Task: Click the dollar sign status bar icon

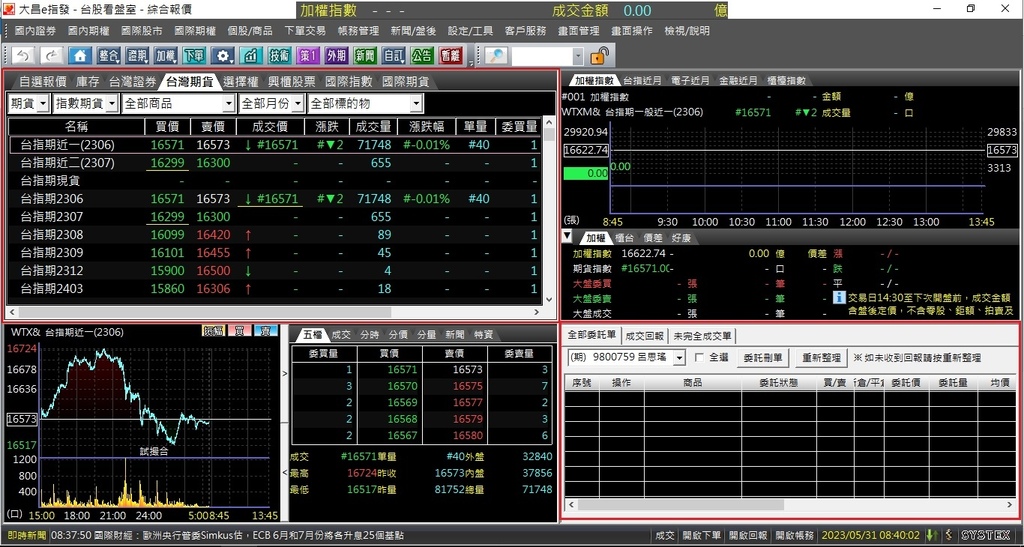Action: pos(948,535)
